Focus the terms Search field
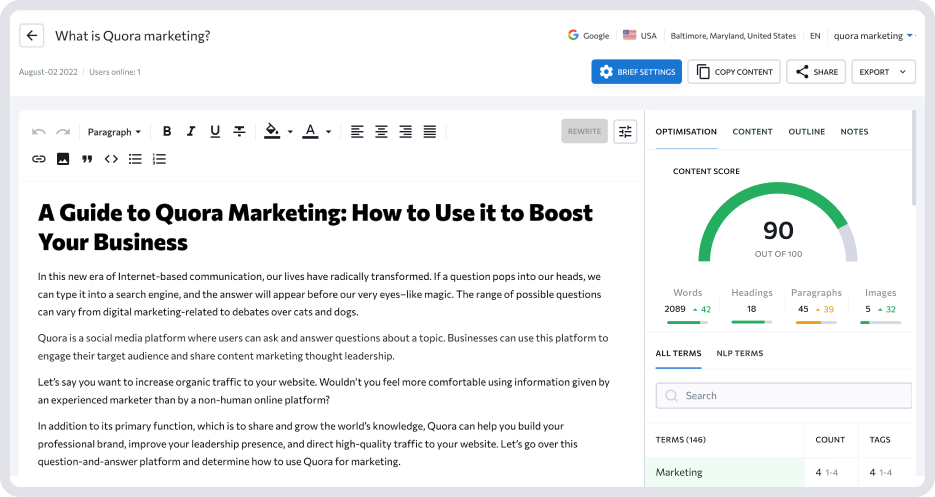The width and height of the screenshot is (935, 497). 784,396
